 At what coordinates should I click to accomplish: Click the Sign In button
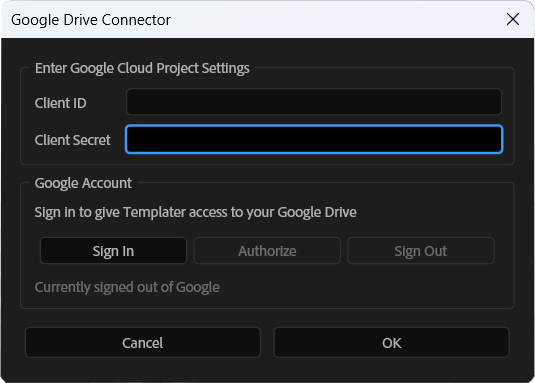point(113,251)
